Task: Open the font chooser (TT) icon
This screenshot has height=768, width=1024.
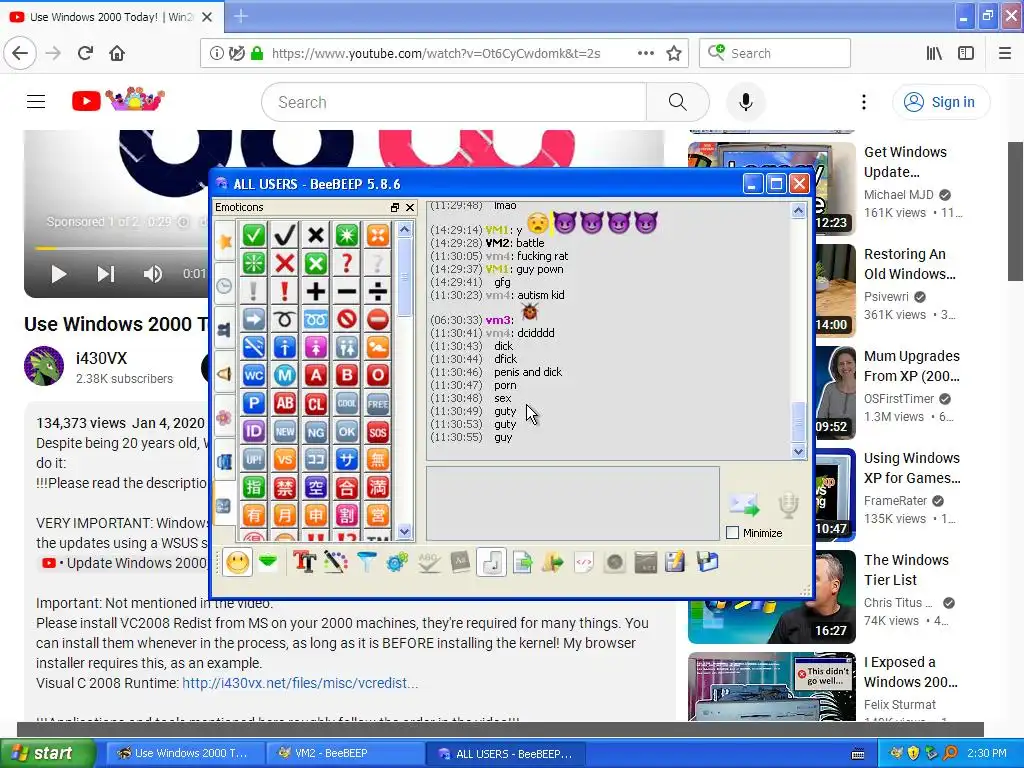Action: coord(304,562)
